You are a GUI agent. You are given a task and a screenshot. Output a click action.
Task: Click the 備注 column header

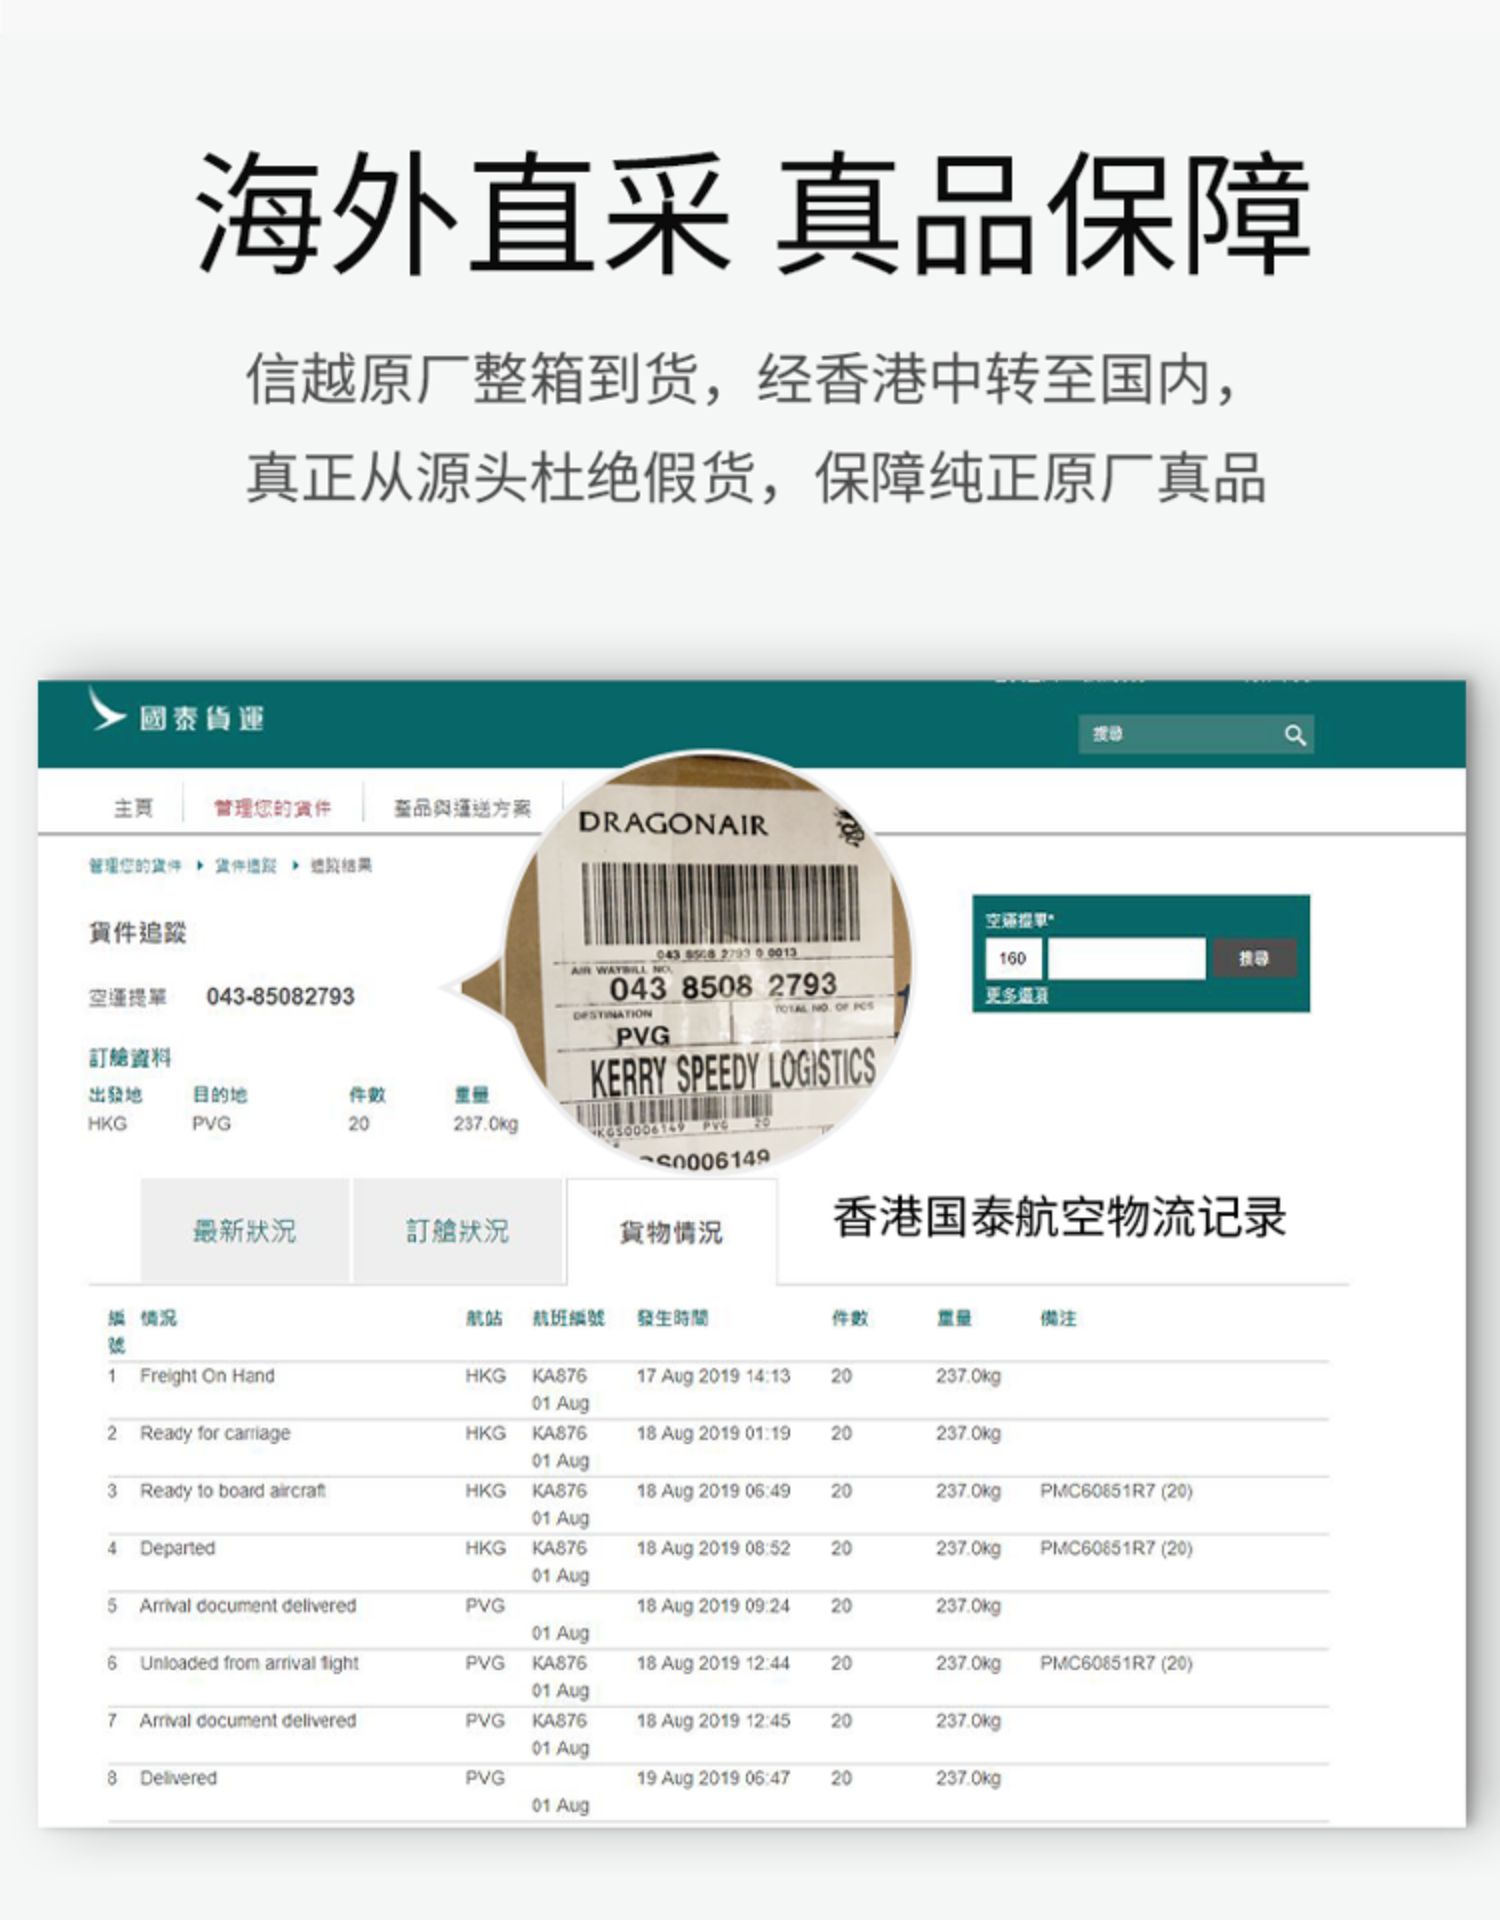(x=1058, y=1318)
